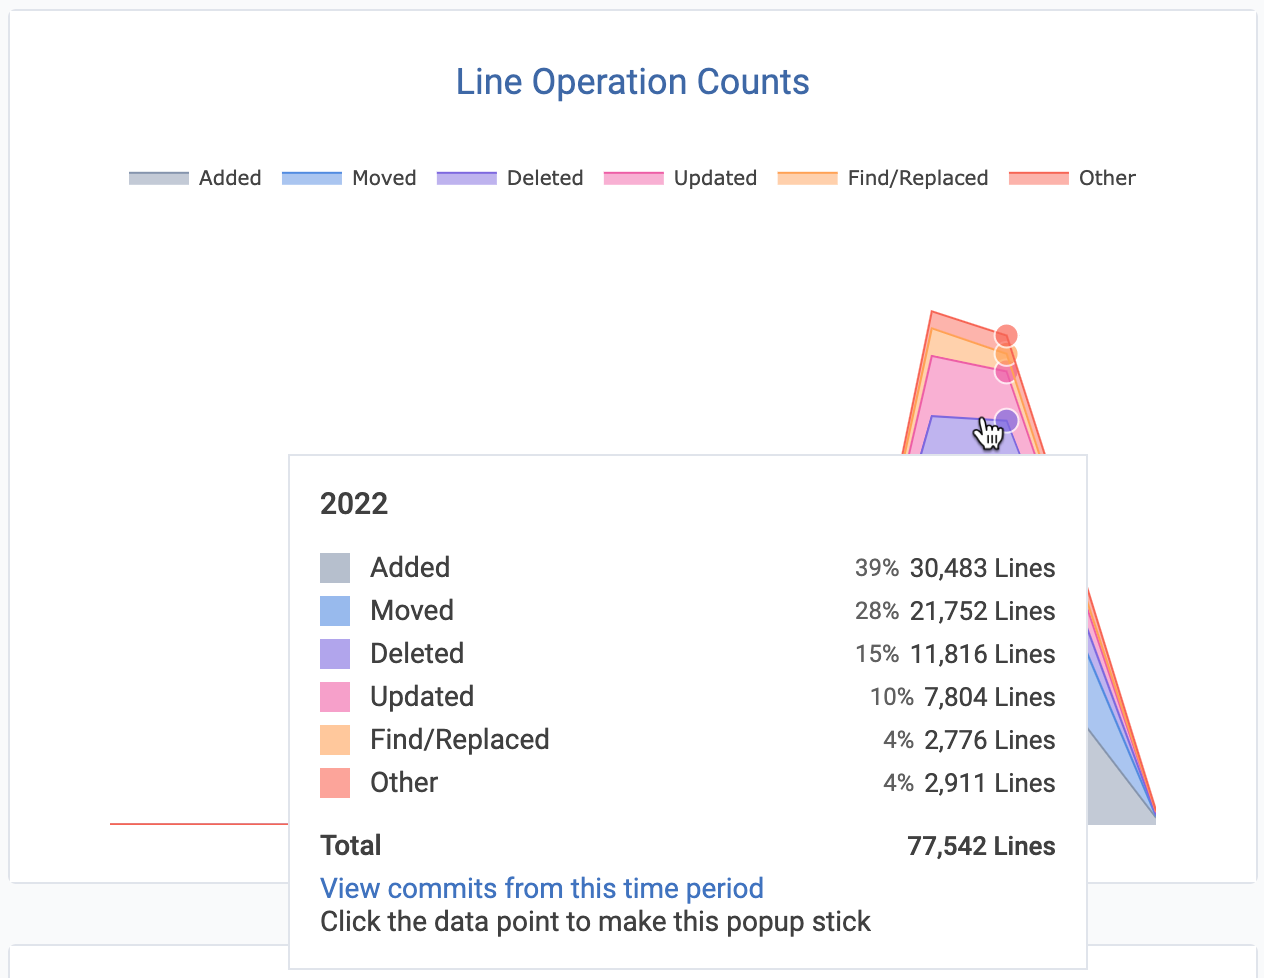Click the gray Added swatch in the popup
The height and width of the screenshot is (978, 1264).
(x=335, y=568)
